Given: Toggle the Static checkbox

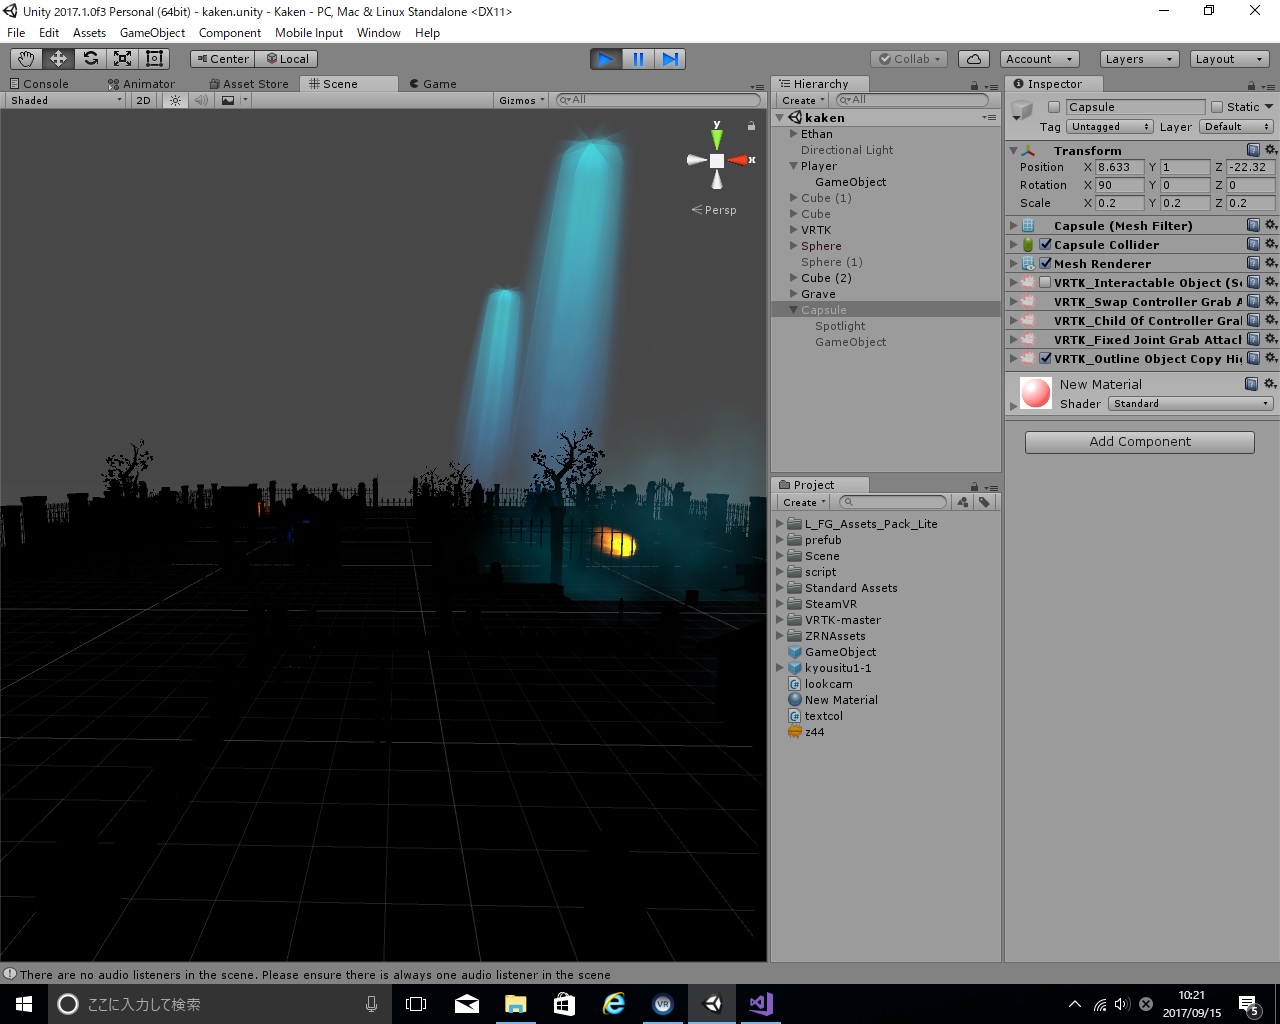Looking at the screenshot, I should (x=1217, y=107).
